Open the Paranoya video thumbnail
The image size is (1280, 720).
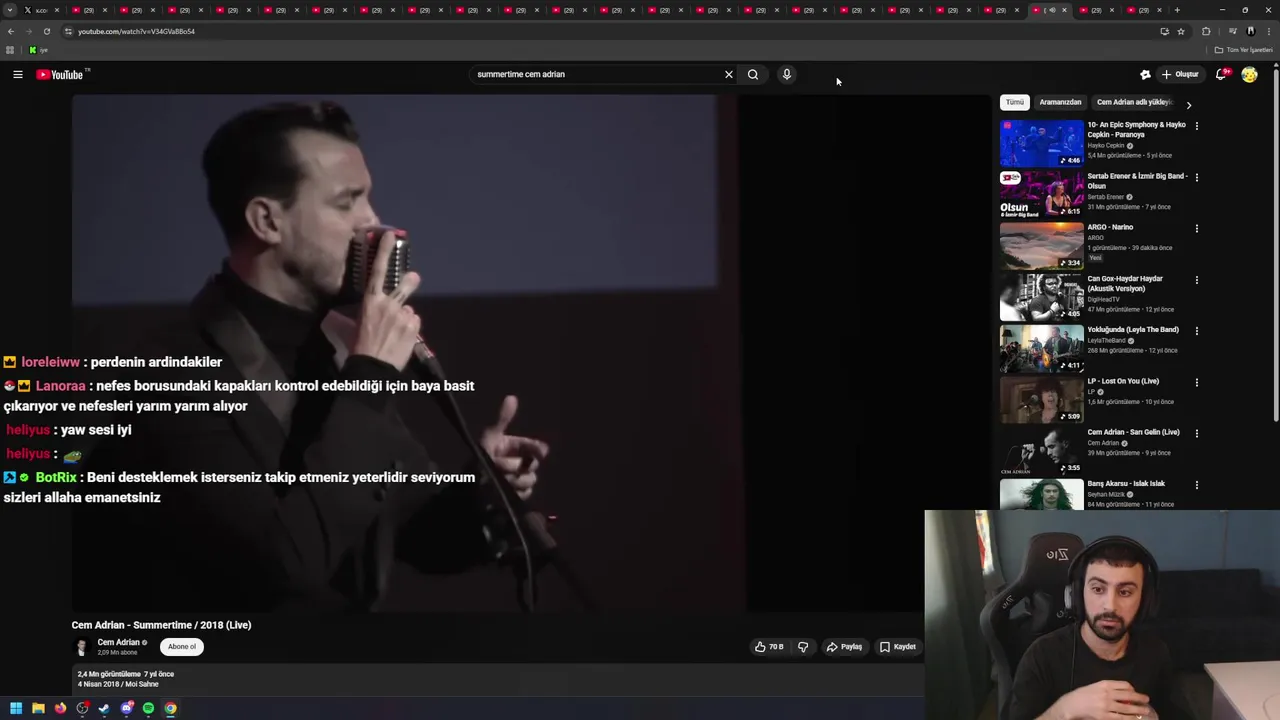click(x=1041, y=143)
